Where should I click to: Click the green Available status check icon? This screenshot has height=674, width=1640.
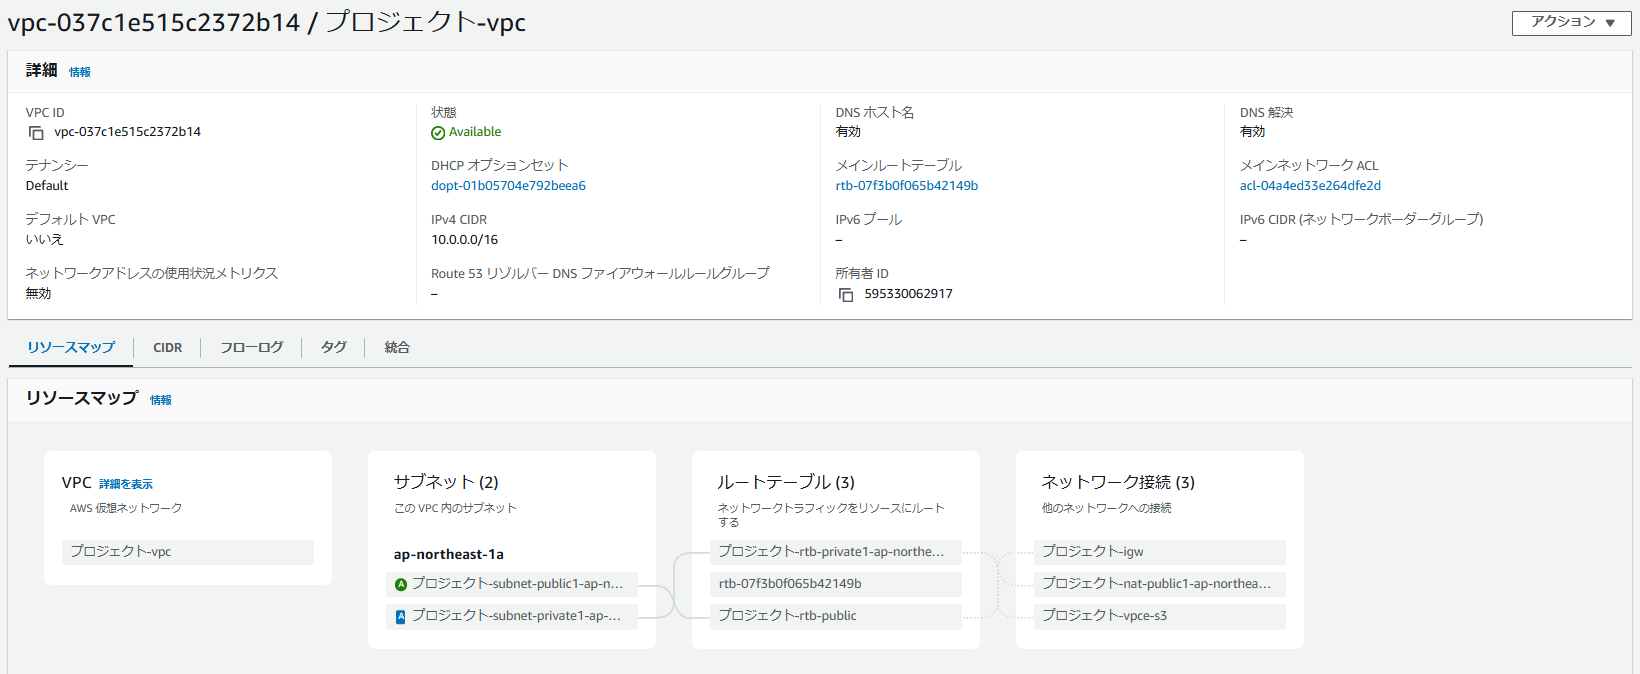[438, 133]
